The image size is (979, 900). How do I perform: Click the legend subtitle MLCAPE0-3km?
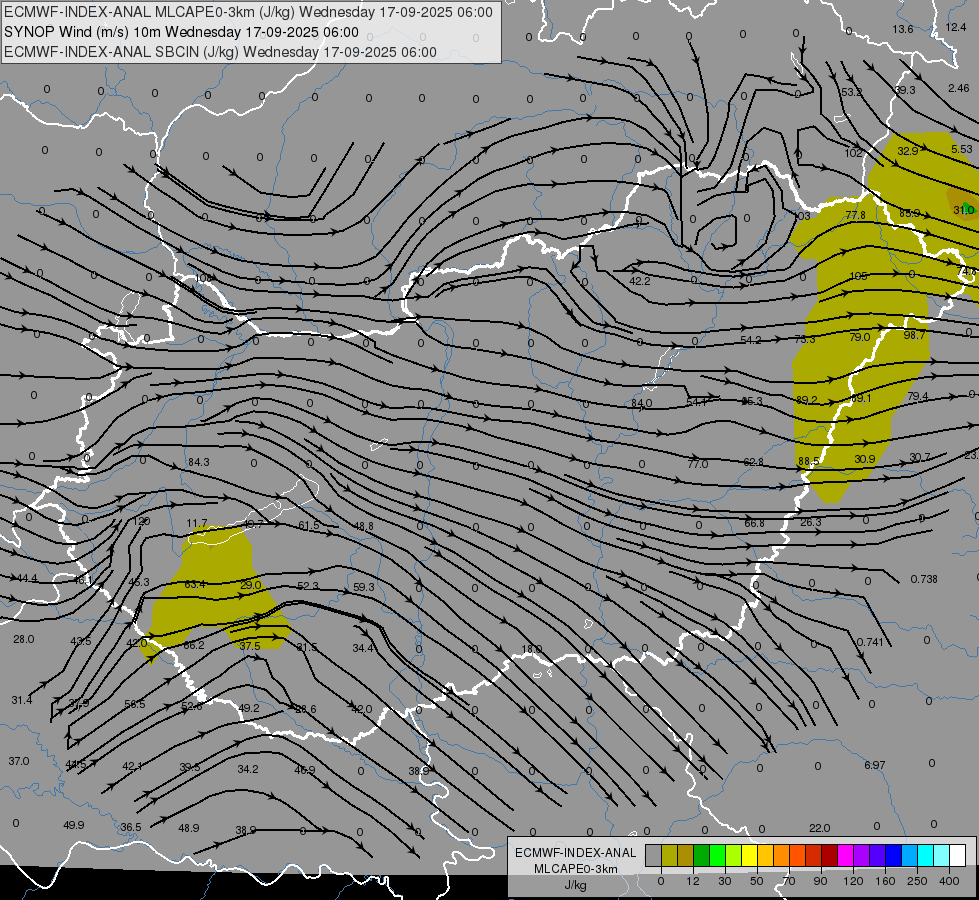point(575,869)
